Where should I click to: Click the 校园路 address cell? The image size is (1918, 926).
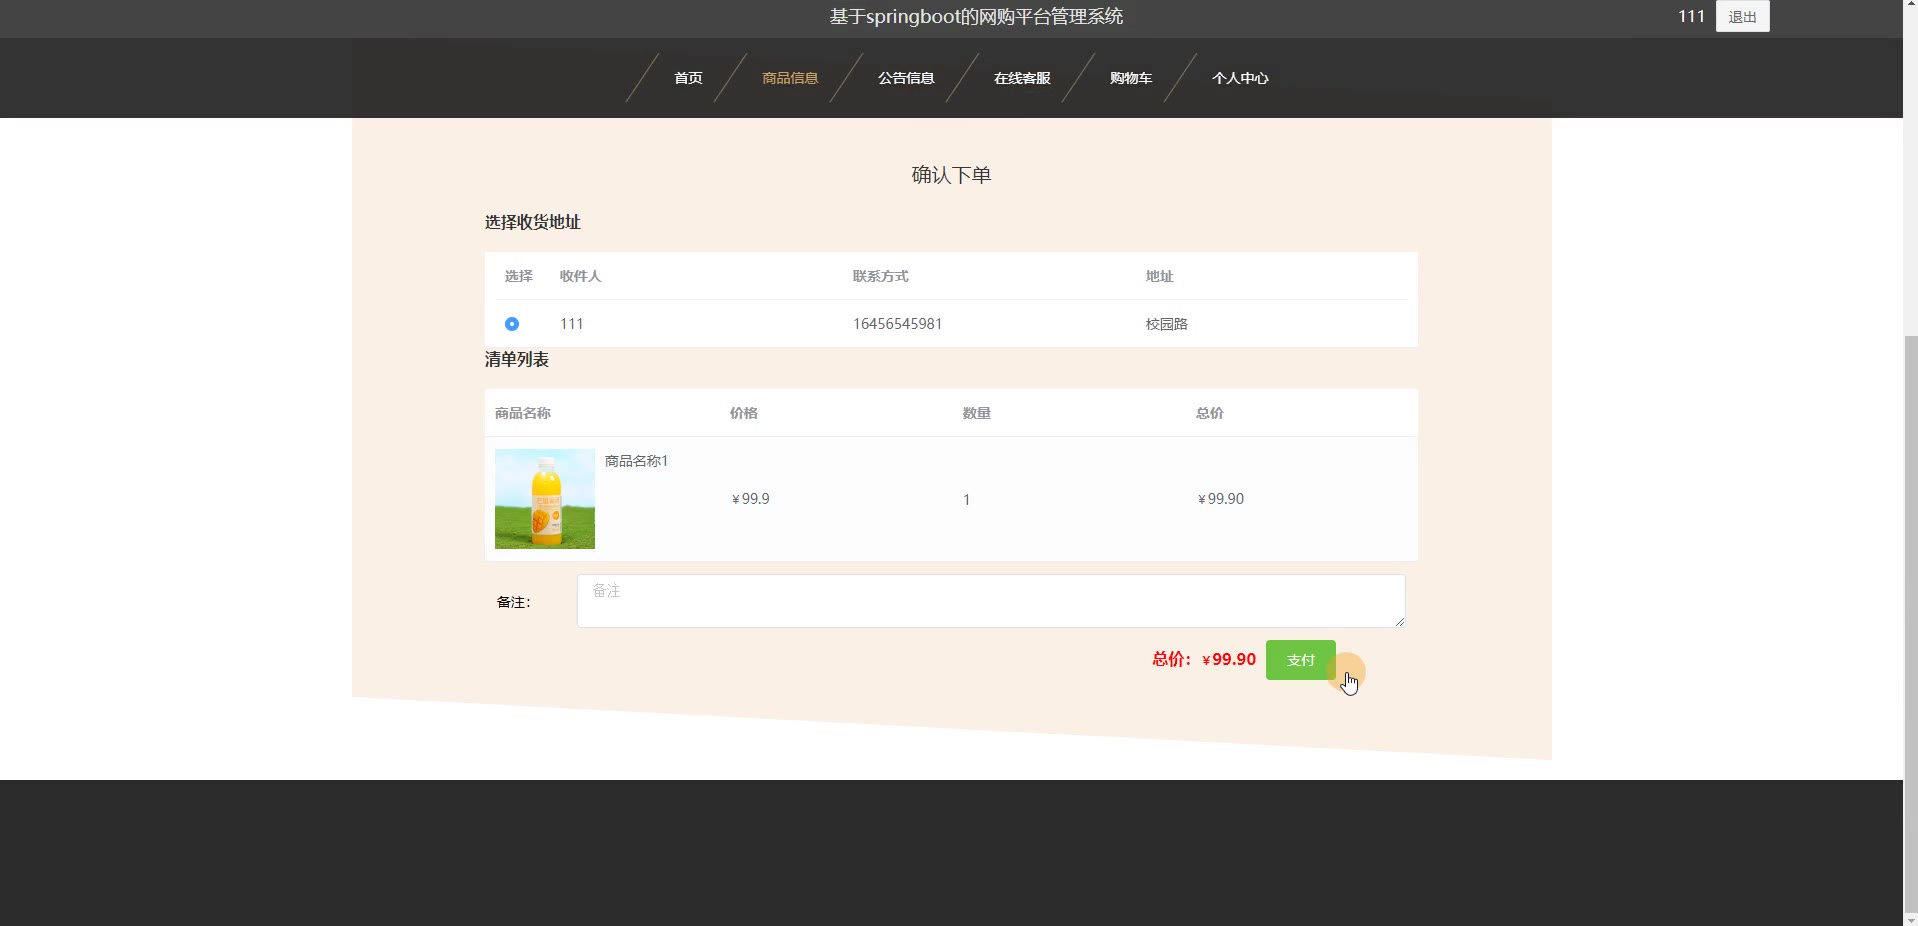click(x=1166, y=324)
